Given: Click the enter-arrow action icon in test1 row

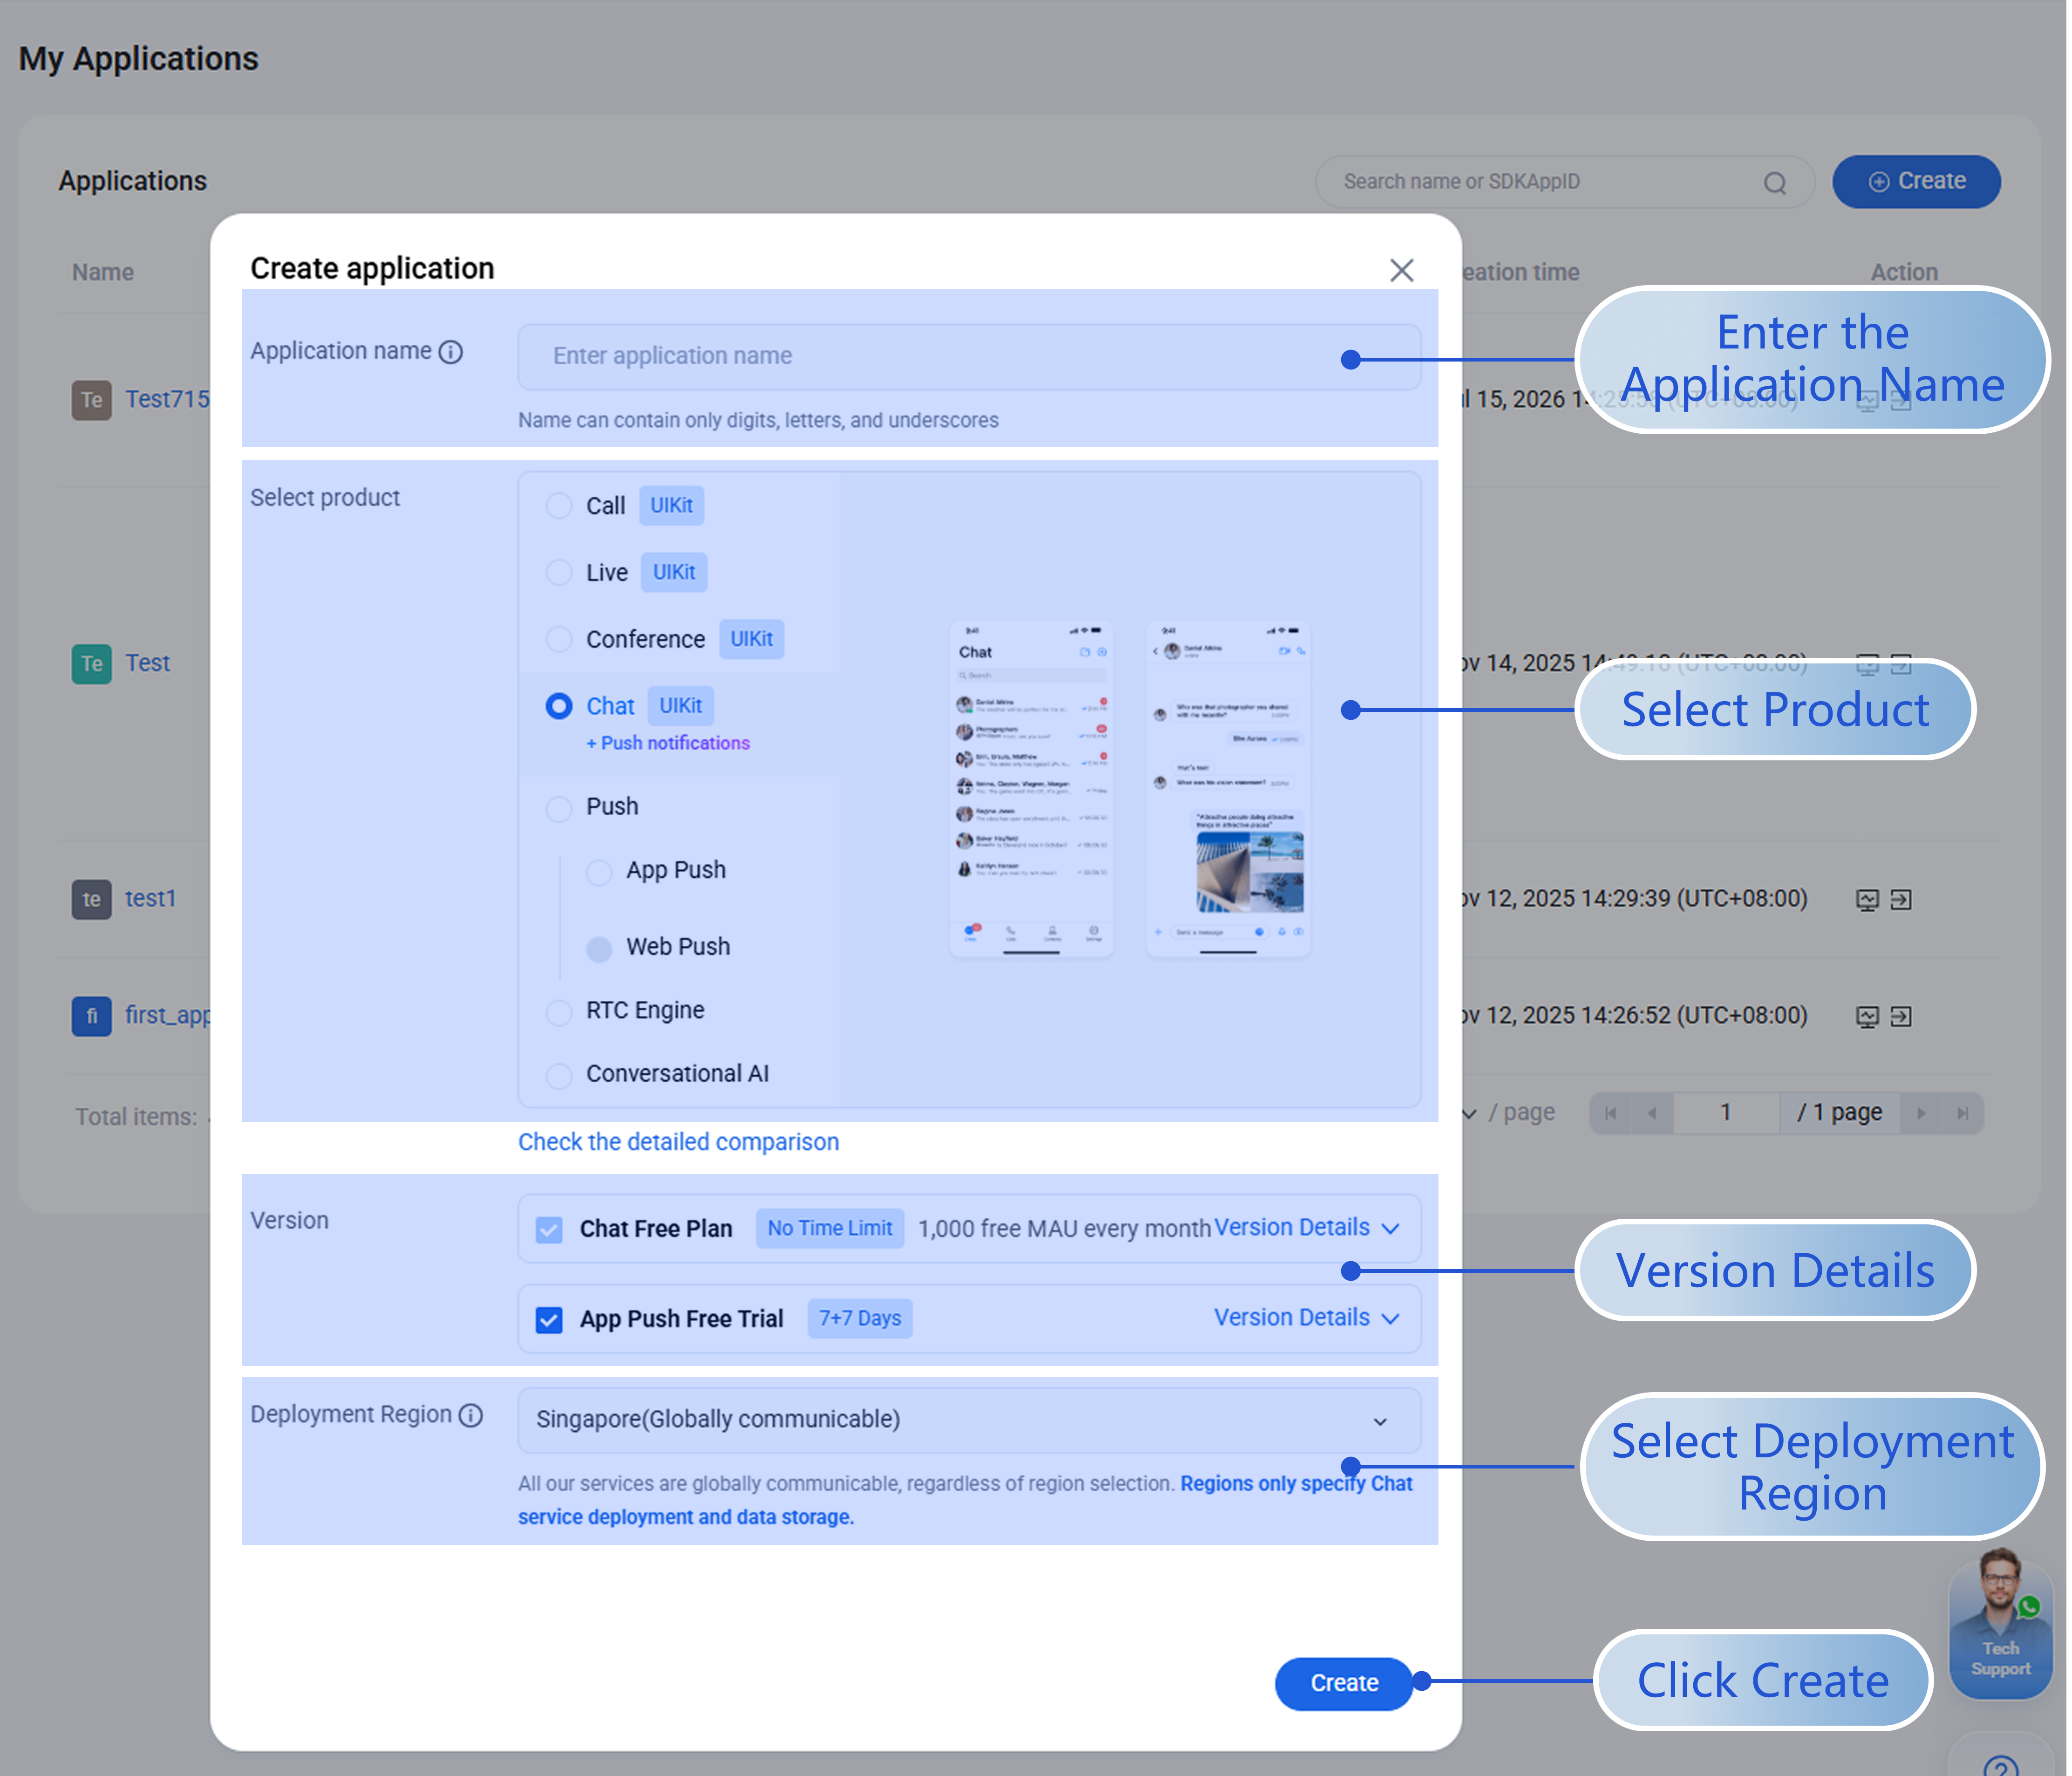Looking at the screenshot, I should point(1901,899).
